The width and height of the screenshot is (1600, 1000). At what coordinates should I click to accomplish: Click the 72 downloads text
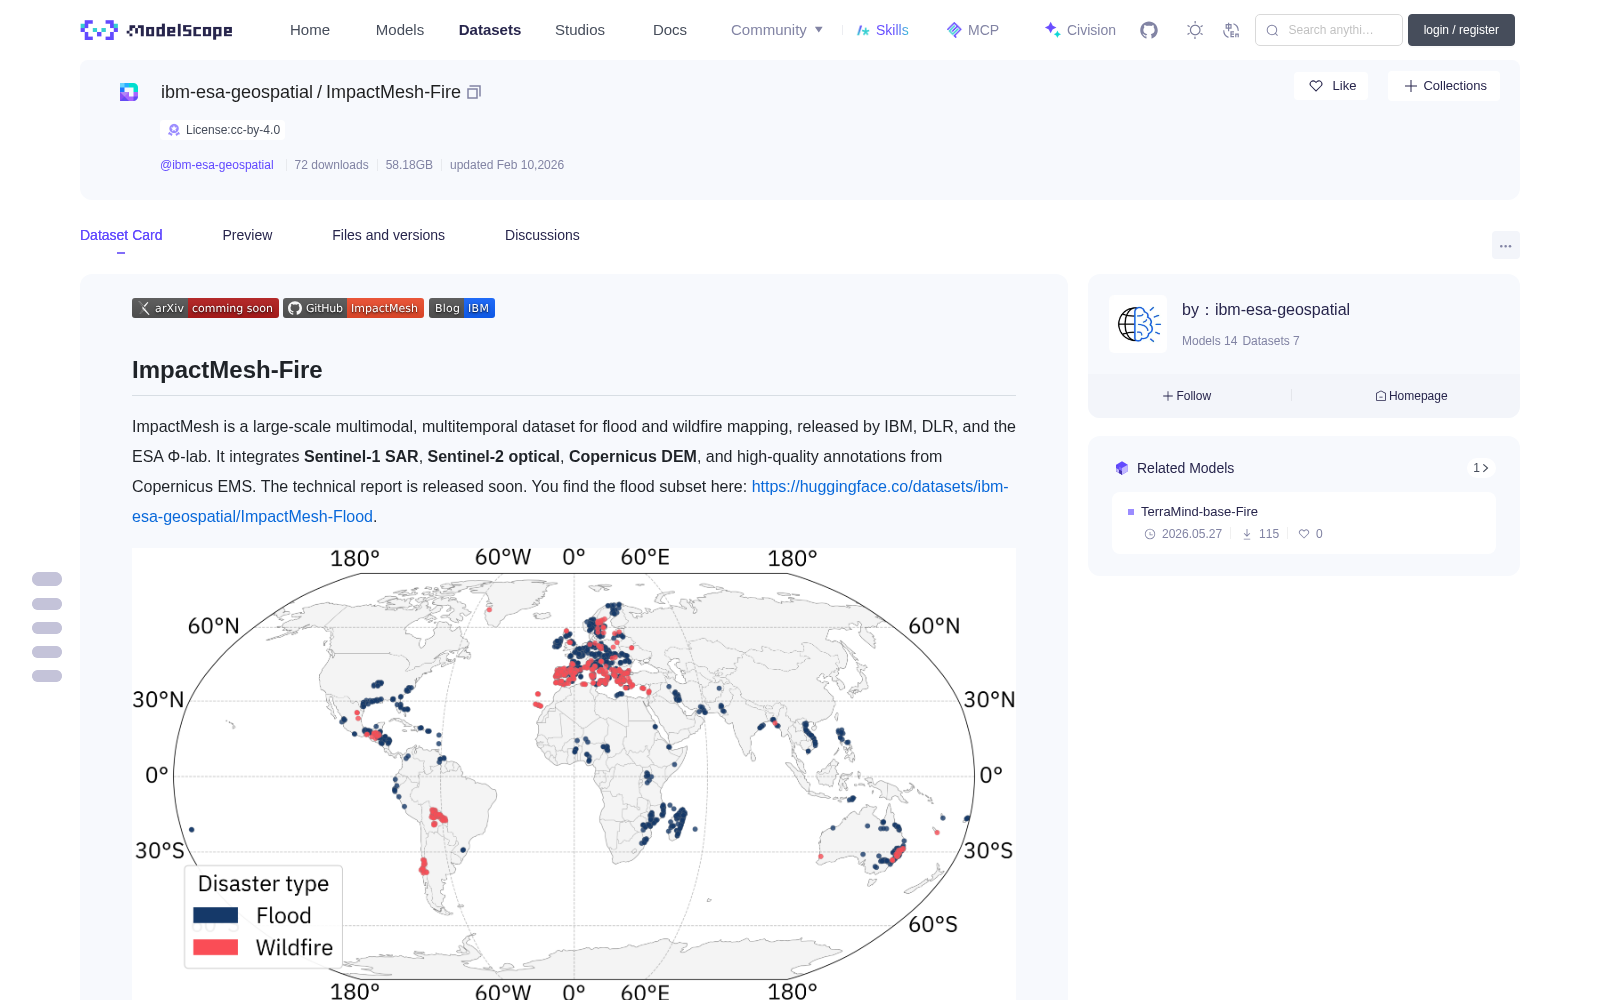[x=331, y=165]
